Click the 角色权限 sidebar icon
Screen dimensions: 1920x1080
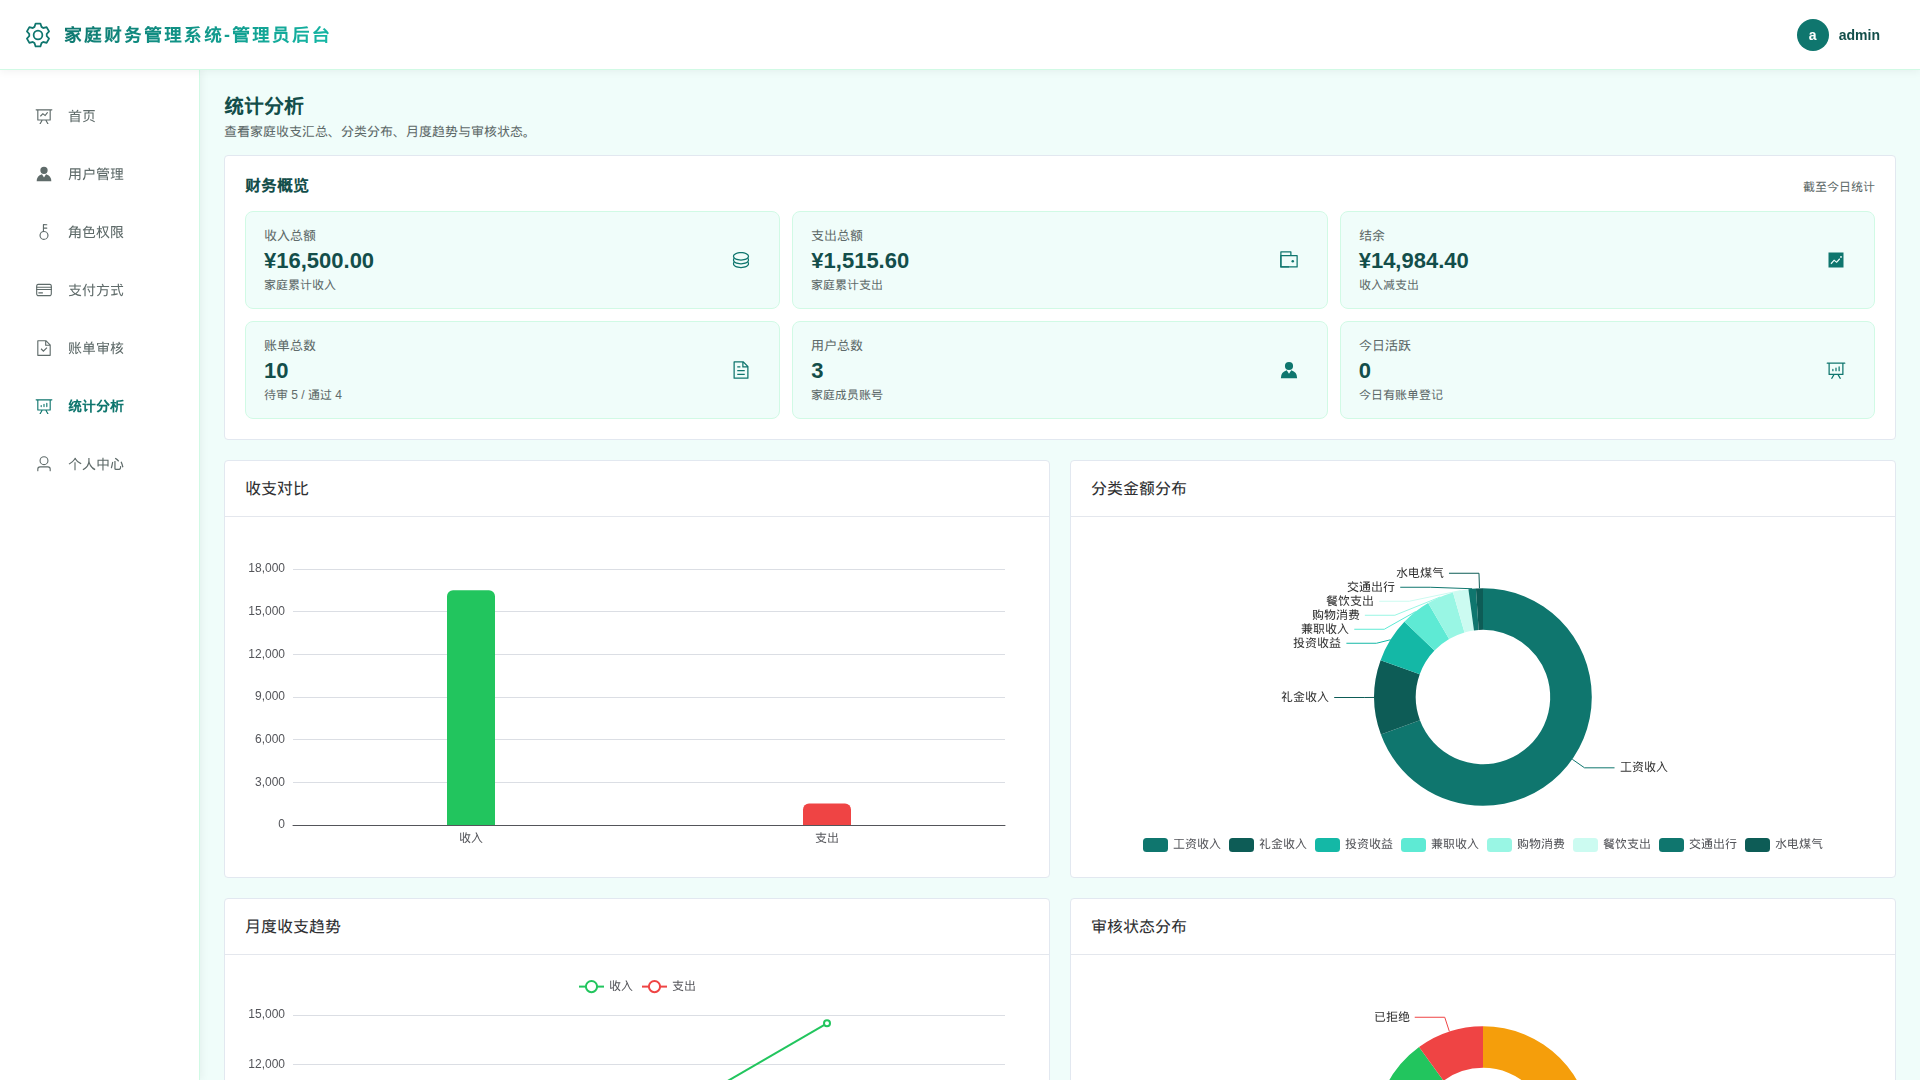(44, 232)
